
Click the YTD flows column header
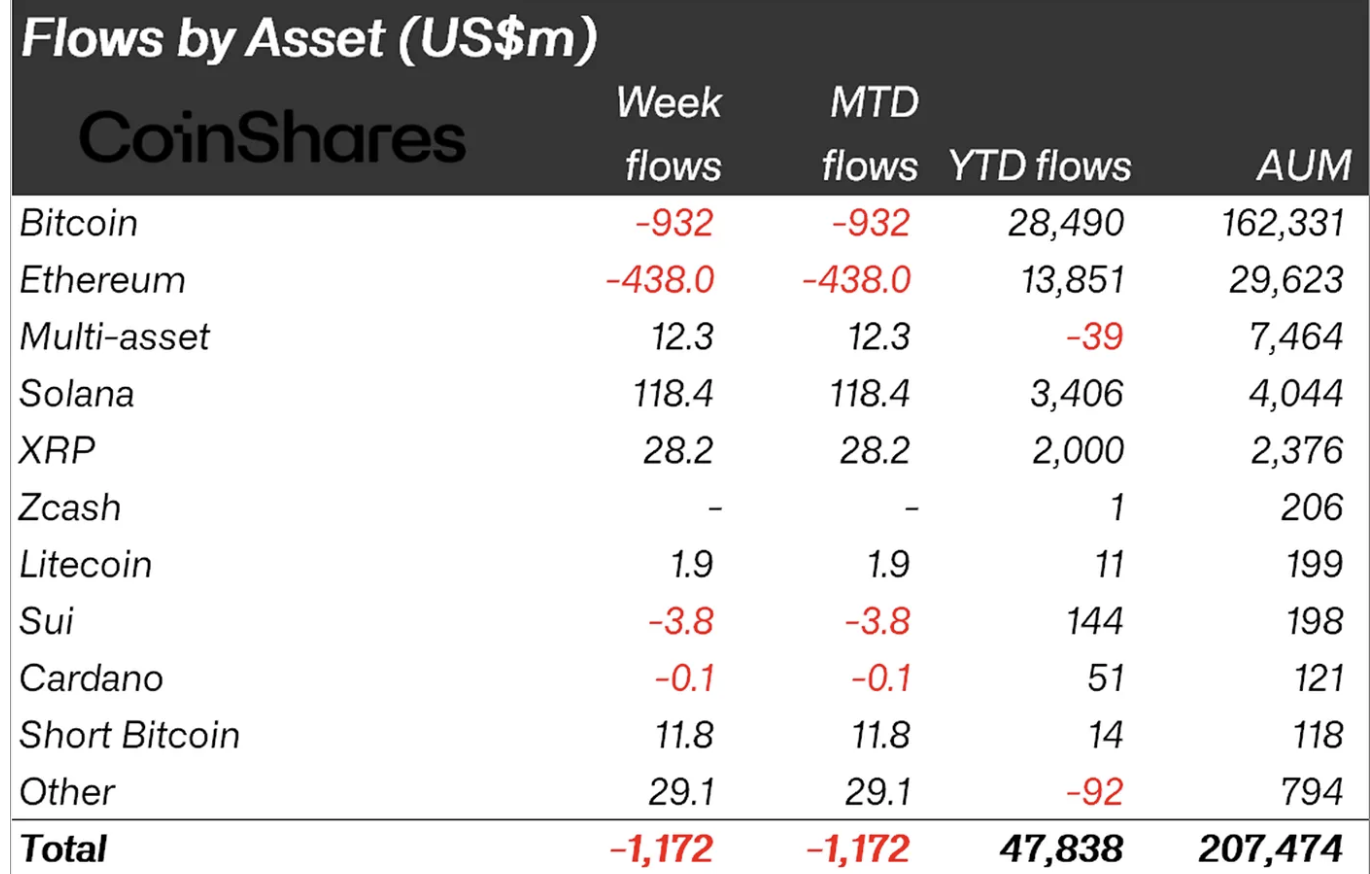(1040, 166)
